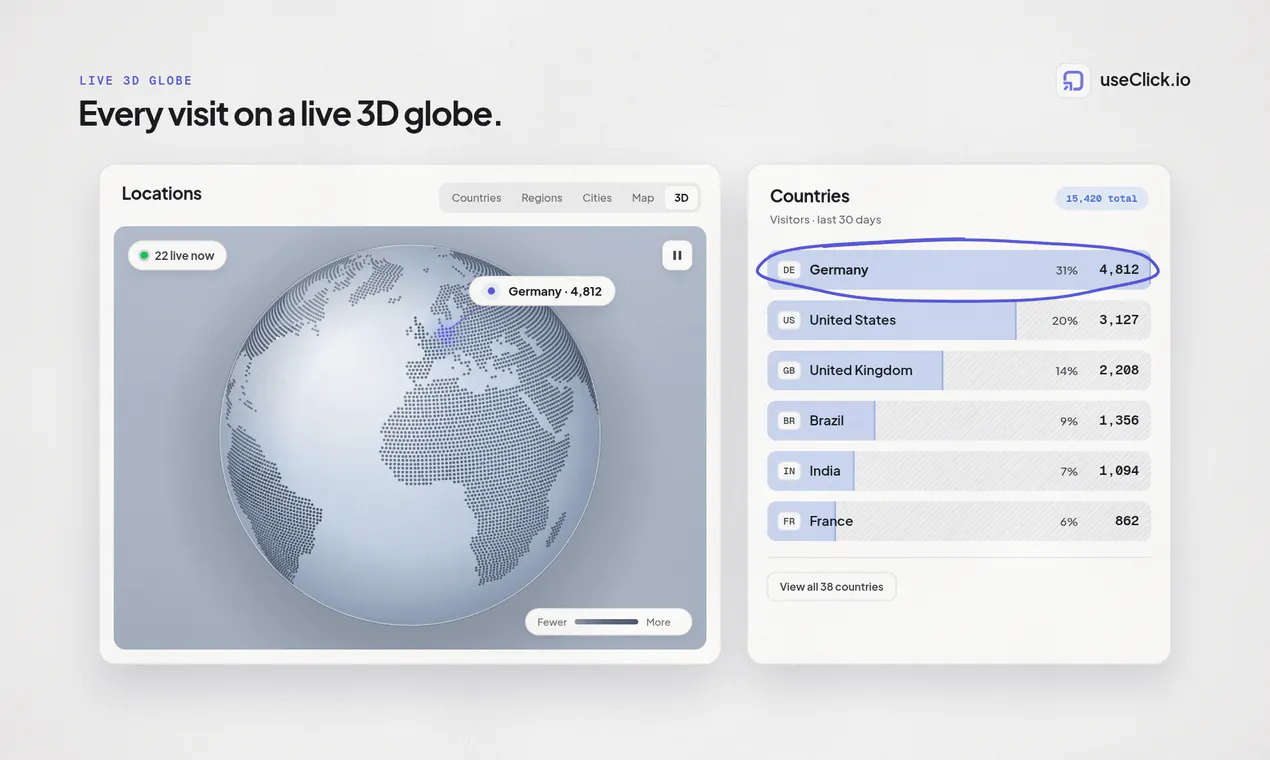Click the Fewer–More density legend bar

[608, 622]
